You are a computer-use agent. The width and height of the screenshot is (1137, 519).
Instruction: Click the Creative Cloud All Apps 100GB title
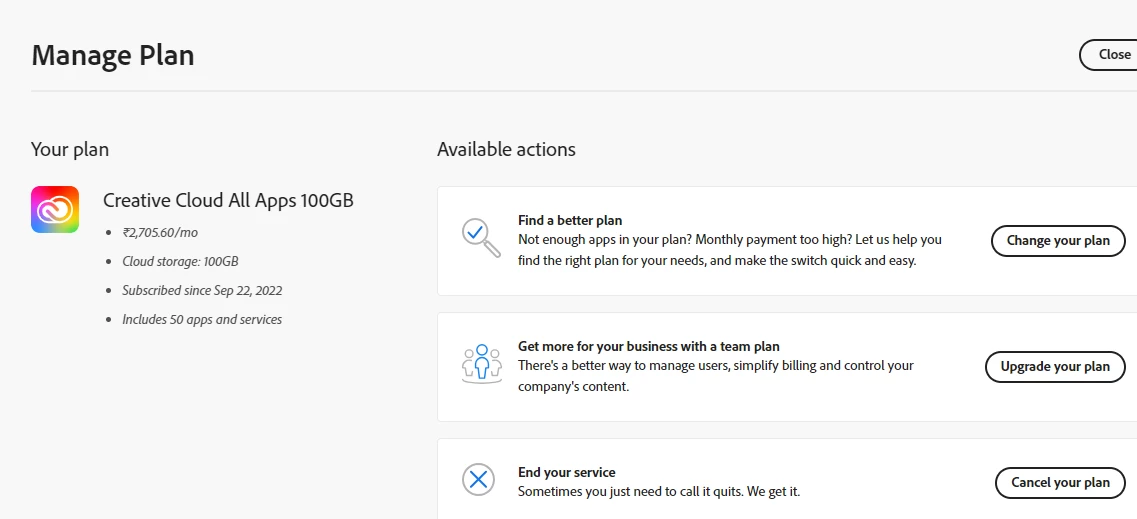[228, 200]
